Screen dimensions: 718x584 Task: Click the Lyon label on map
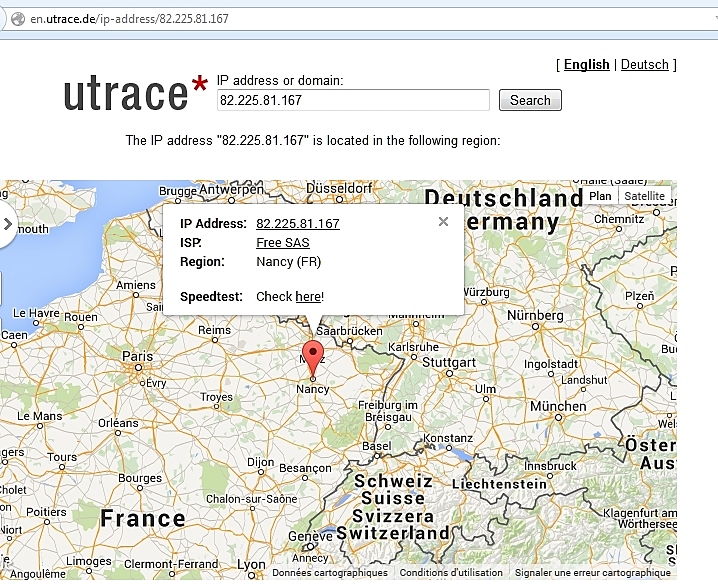tap(251, 564)
